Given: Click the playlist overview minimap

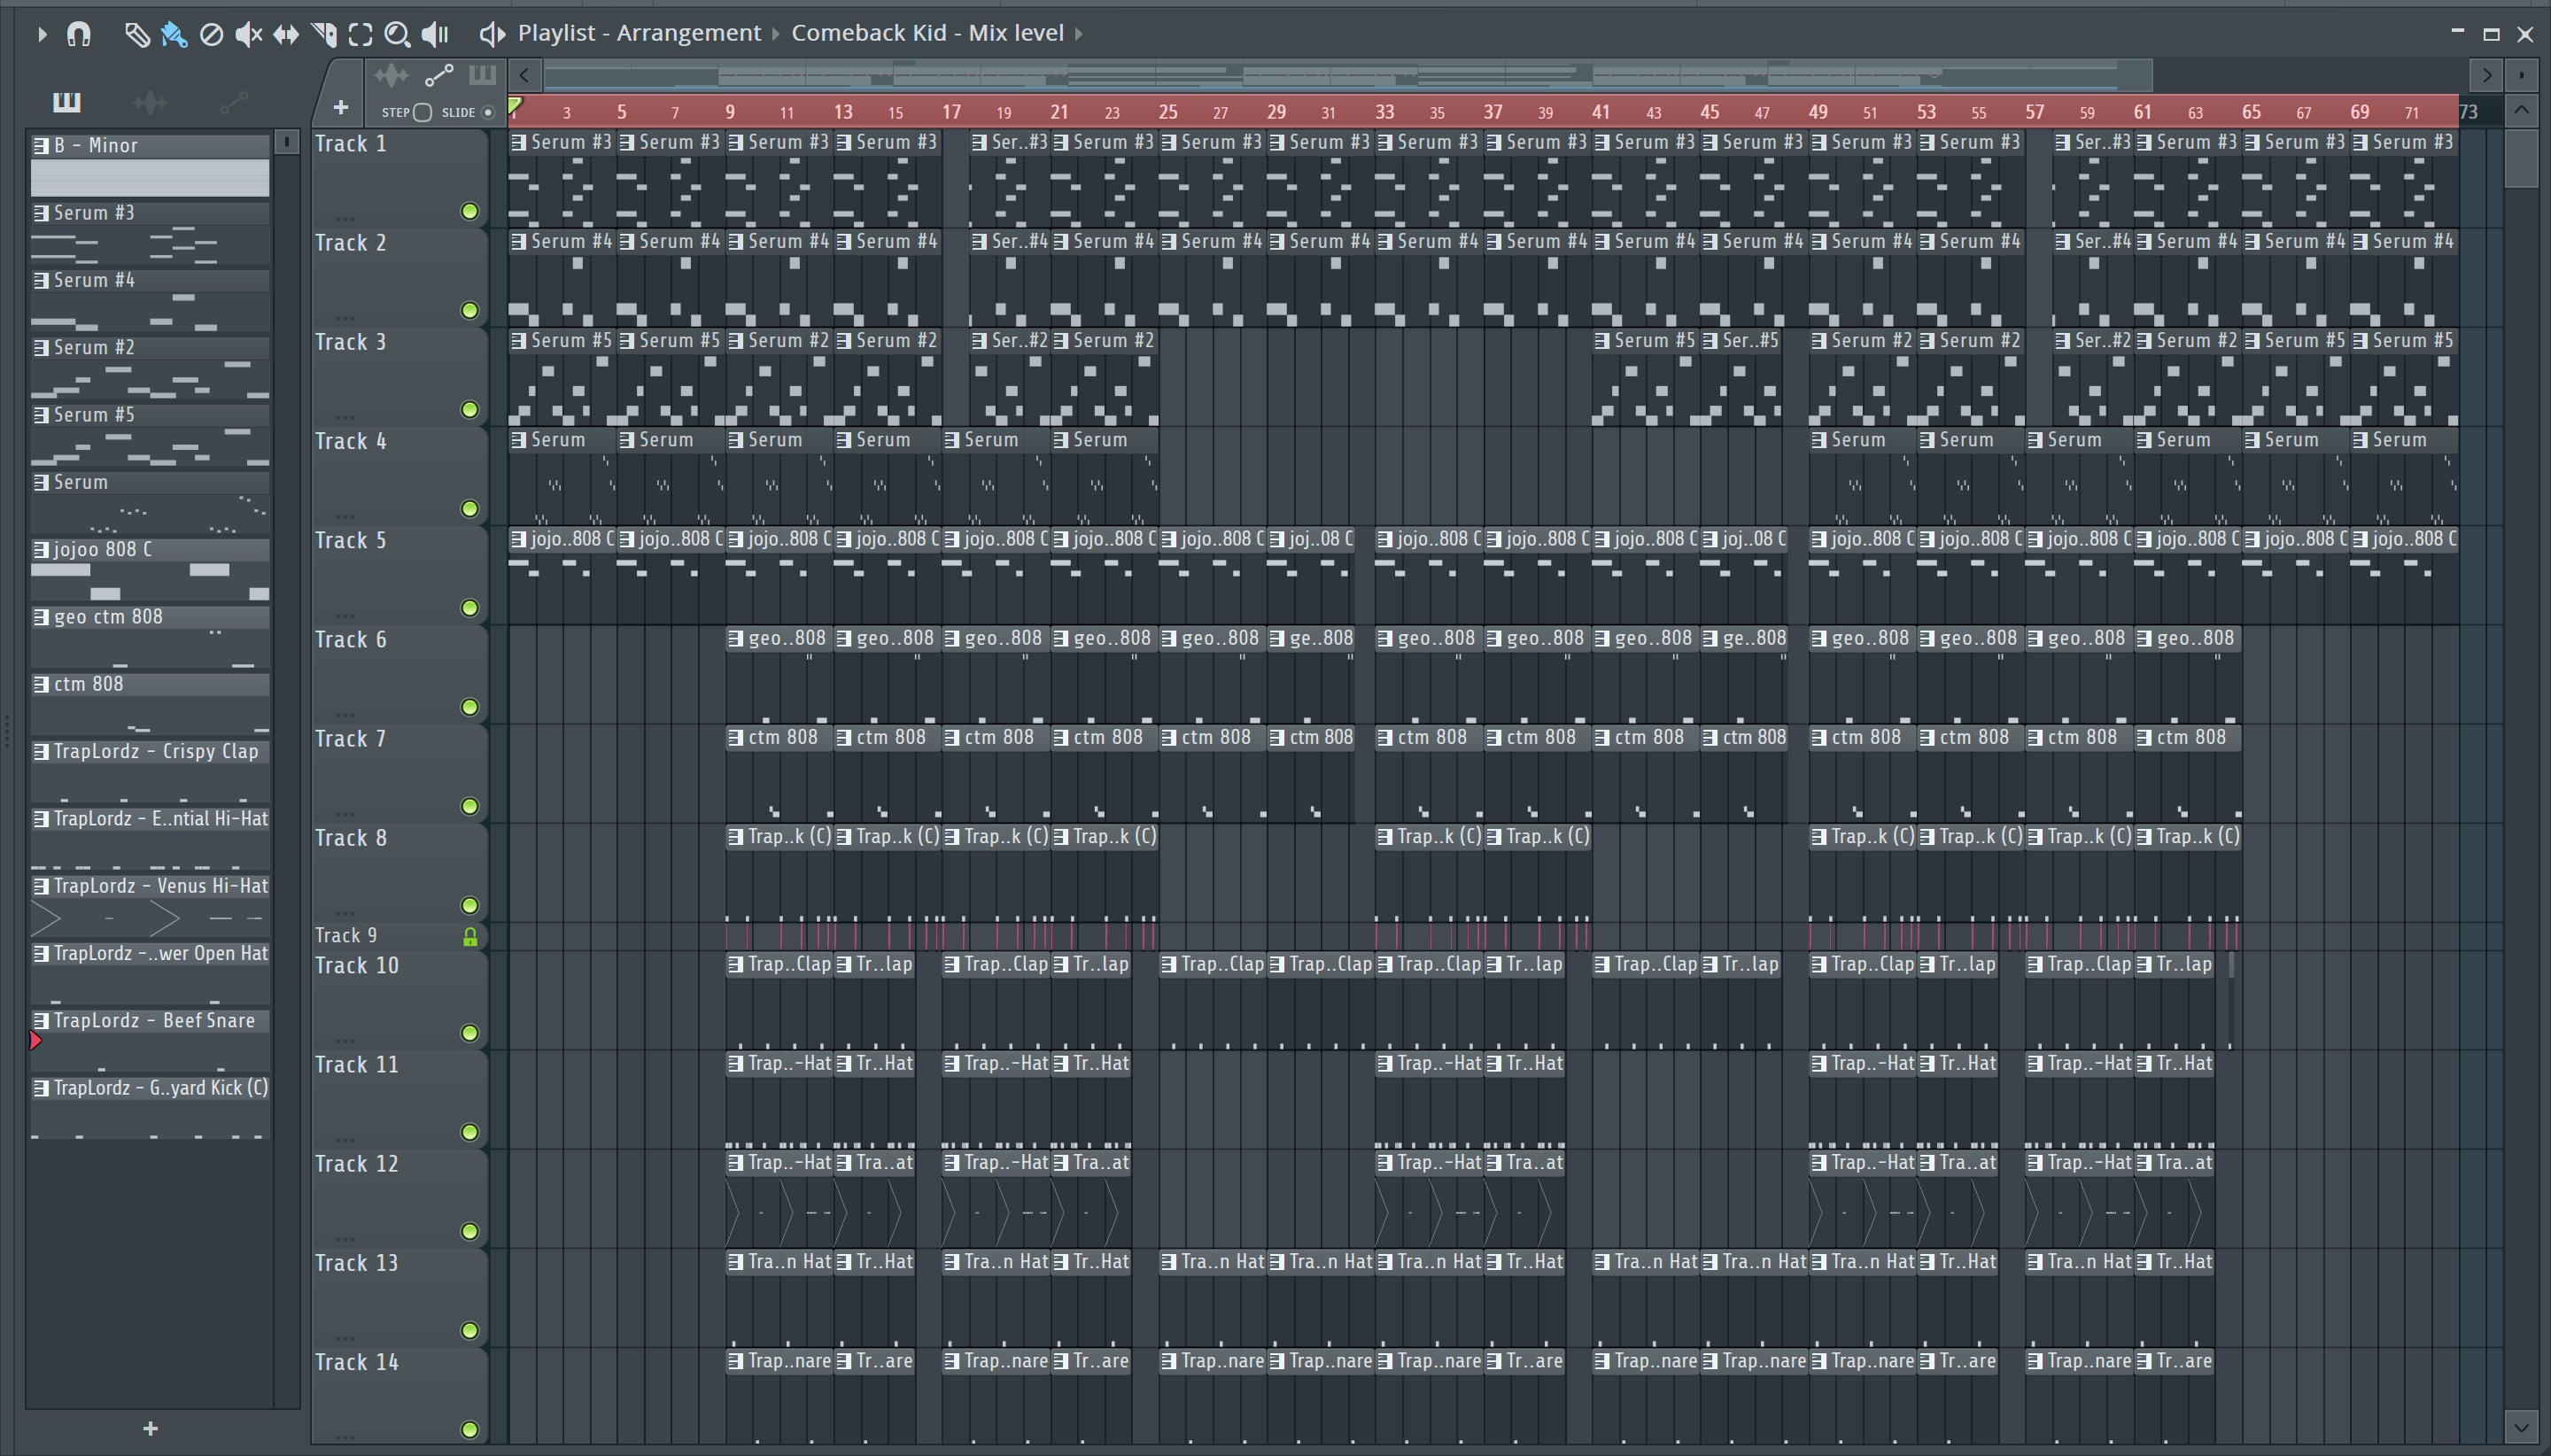Looking at the screenshot, I should coord(1347,75).
